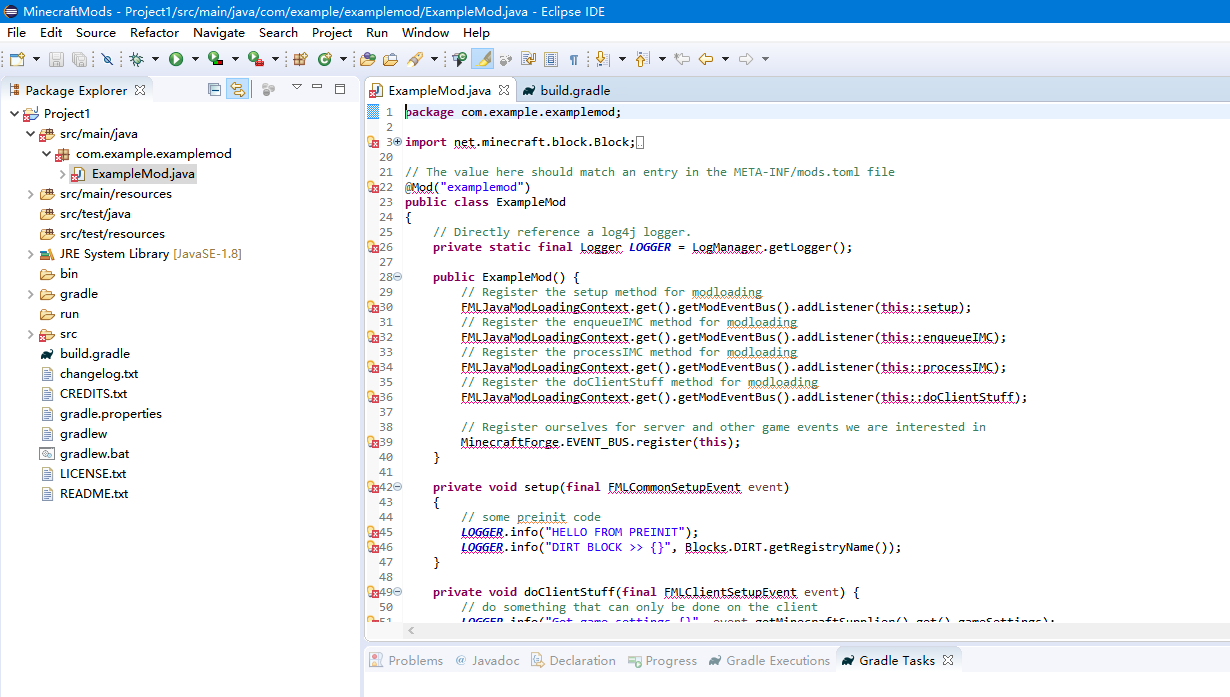Open the Refactor menu
The height and width of the screenshot is (697, 1230).
tap(154, 32)
